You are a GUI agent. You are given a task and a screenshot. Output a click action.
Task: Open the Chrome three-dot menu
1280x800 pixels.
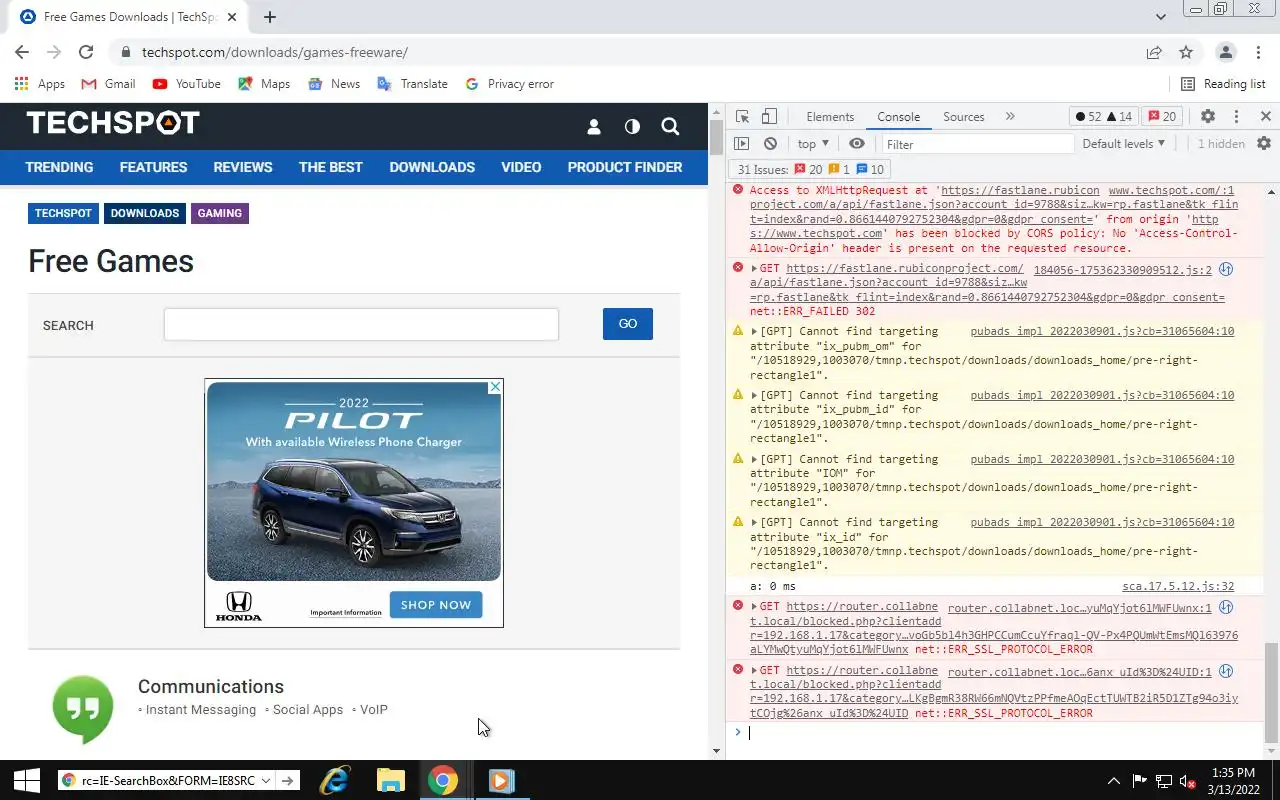click(x=1257, y=52)
